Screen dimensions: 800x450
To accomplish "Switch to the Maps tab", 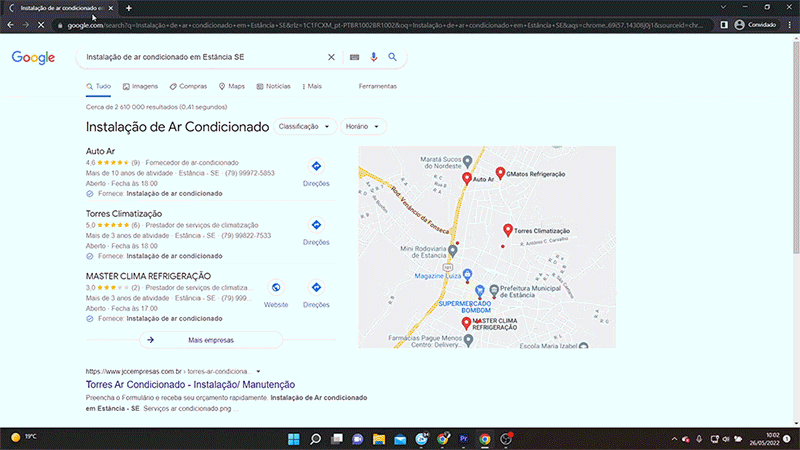I will tap(232, 86).
